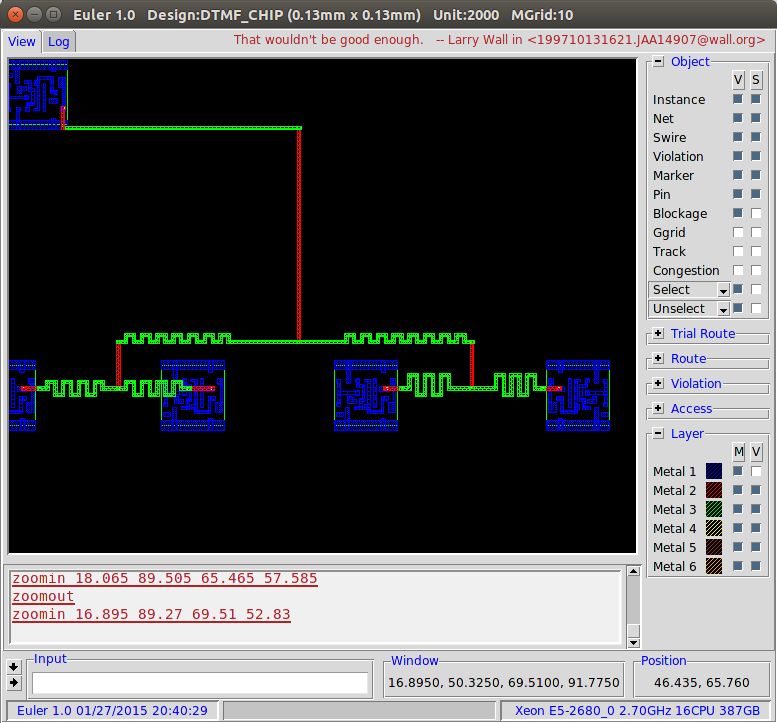The image size is (777, 723).
Task: Click the Metal 2 color swatch
Action: [x=714, y=490]
